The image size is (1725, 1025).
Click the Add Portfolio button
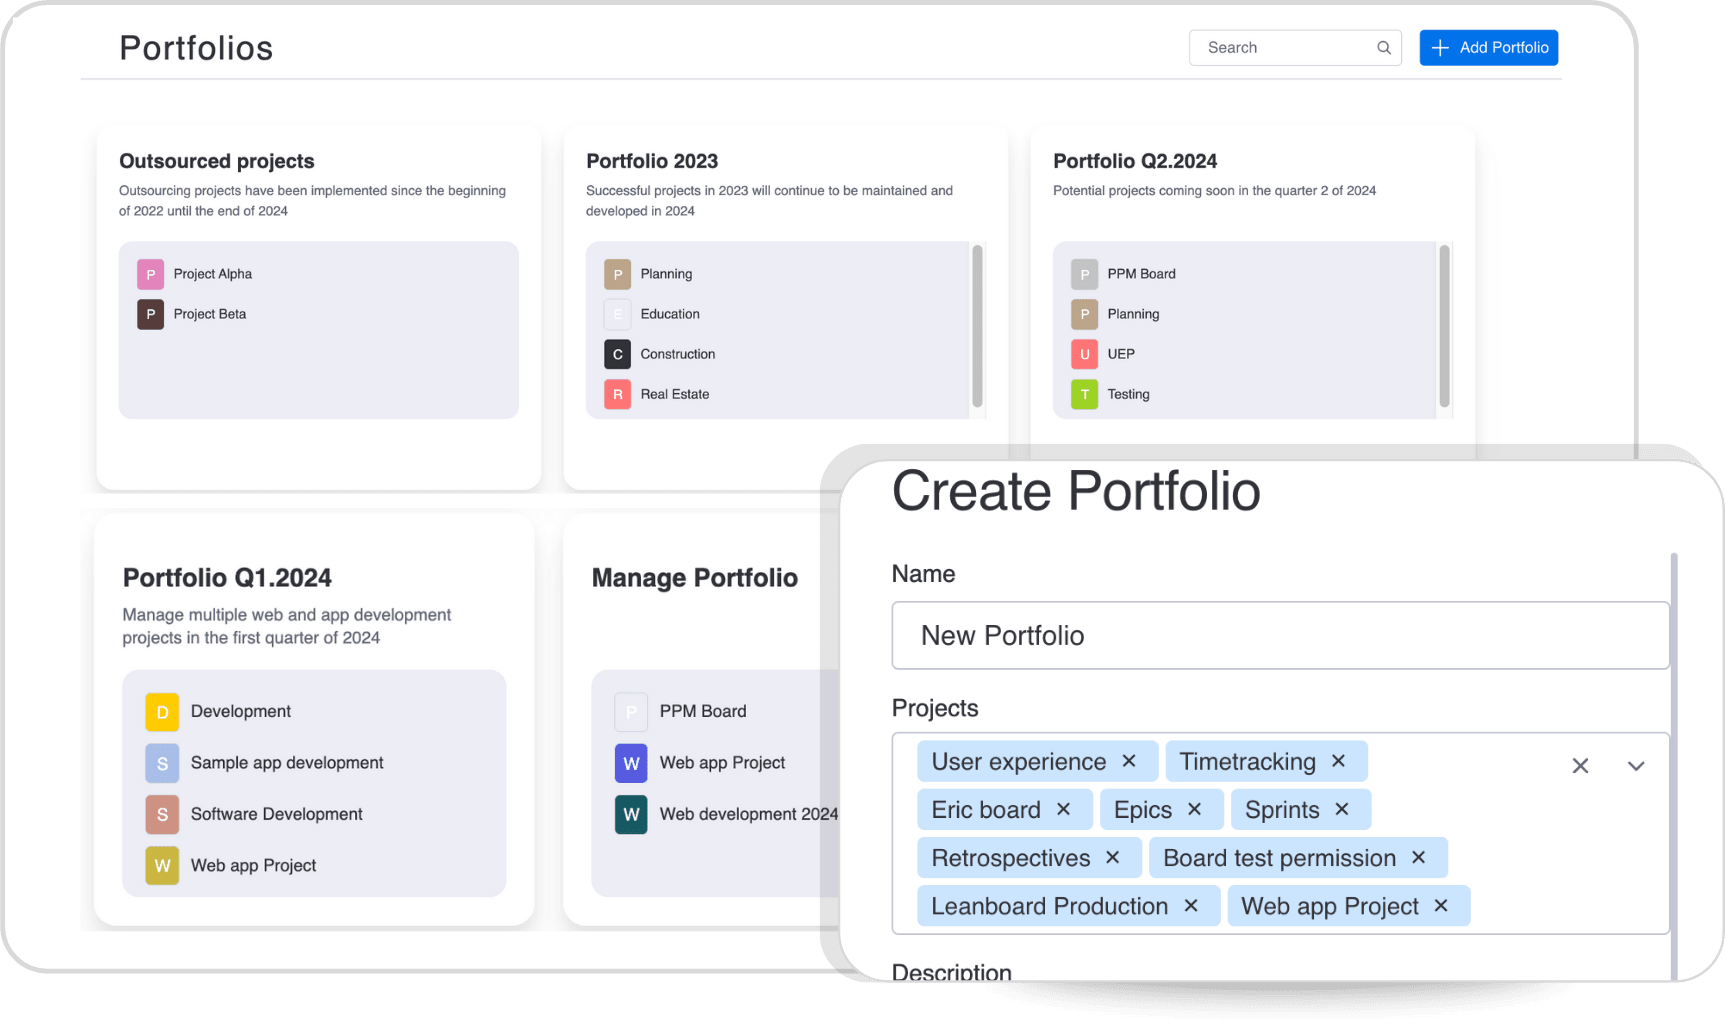[1488, 47]
